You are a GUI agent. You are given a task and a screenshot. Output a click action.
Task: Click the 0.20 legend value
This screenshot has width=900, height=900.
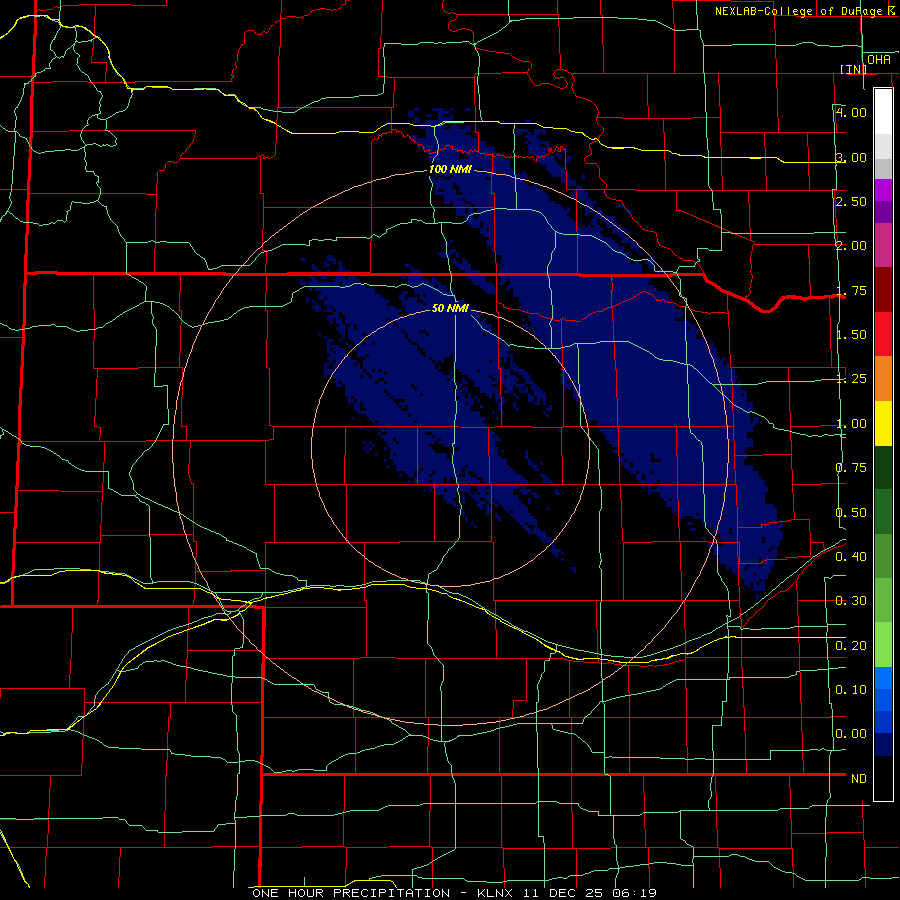[x=851, y=646]
